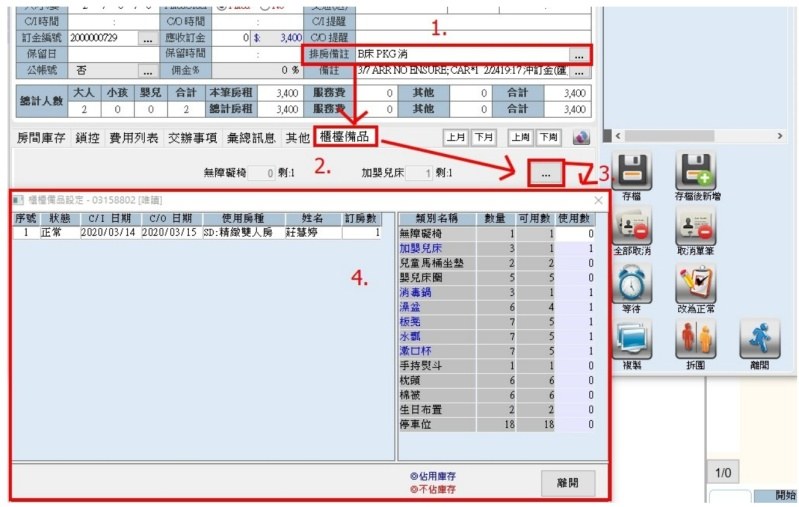The image size is (799, 507).
Task: Click the 類別名稱 column header
Action: click(x=437, y=219)
